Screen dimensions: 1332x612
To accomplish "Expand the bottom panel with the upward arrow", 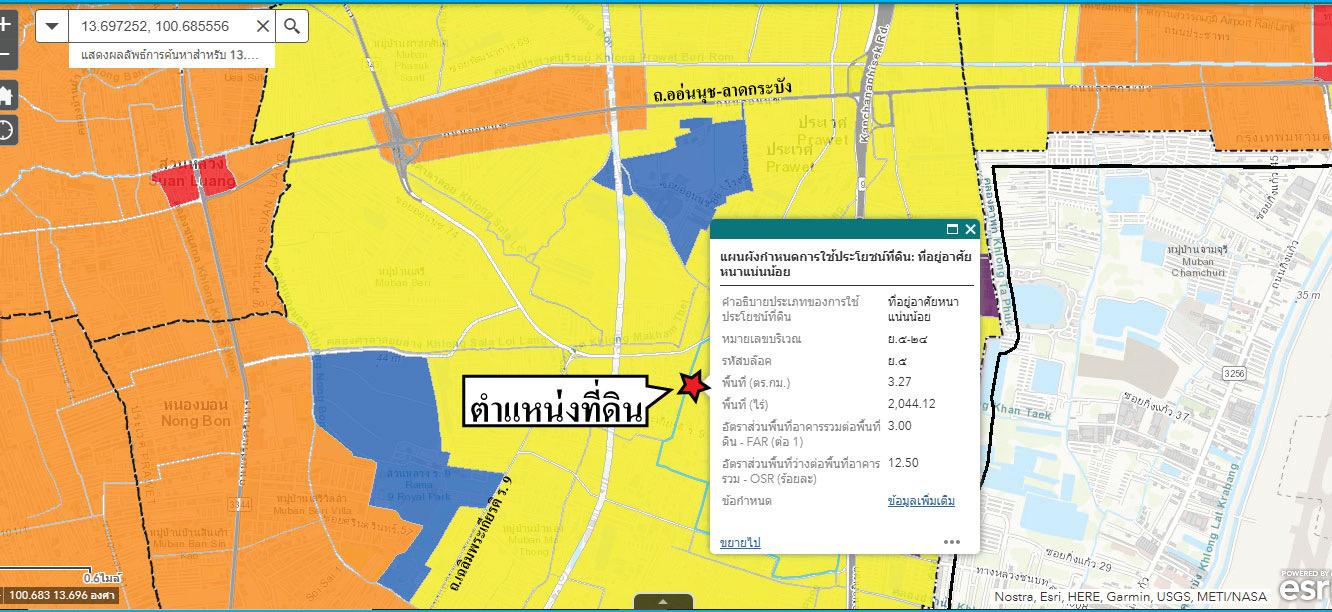I will pos(662,604).
